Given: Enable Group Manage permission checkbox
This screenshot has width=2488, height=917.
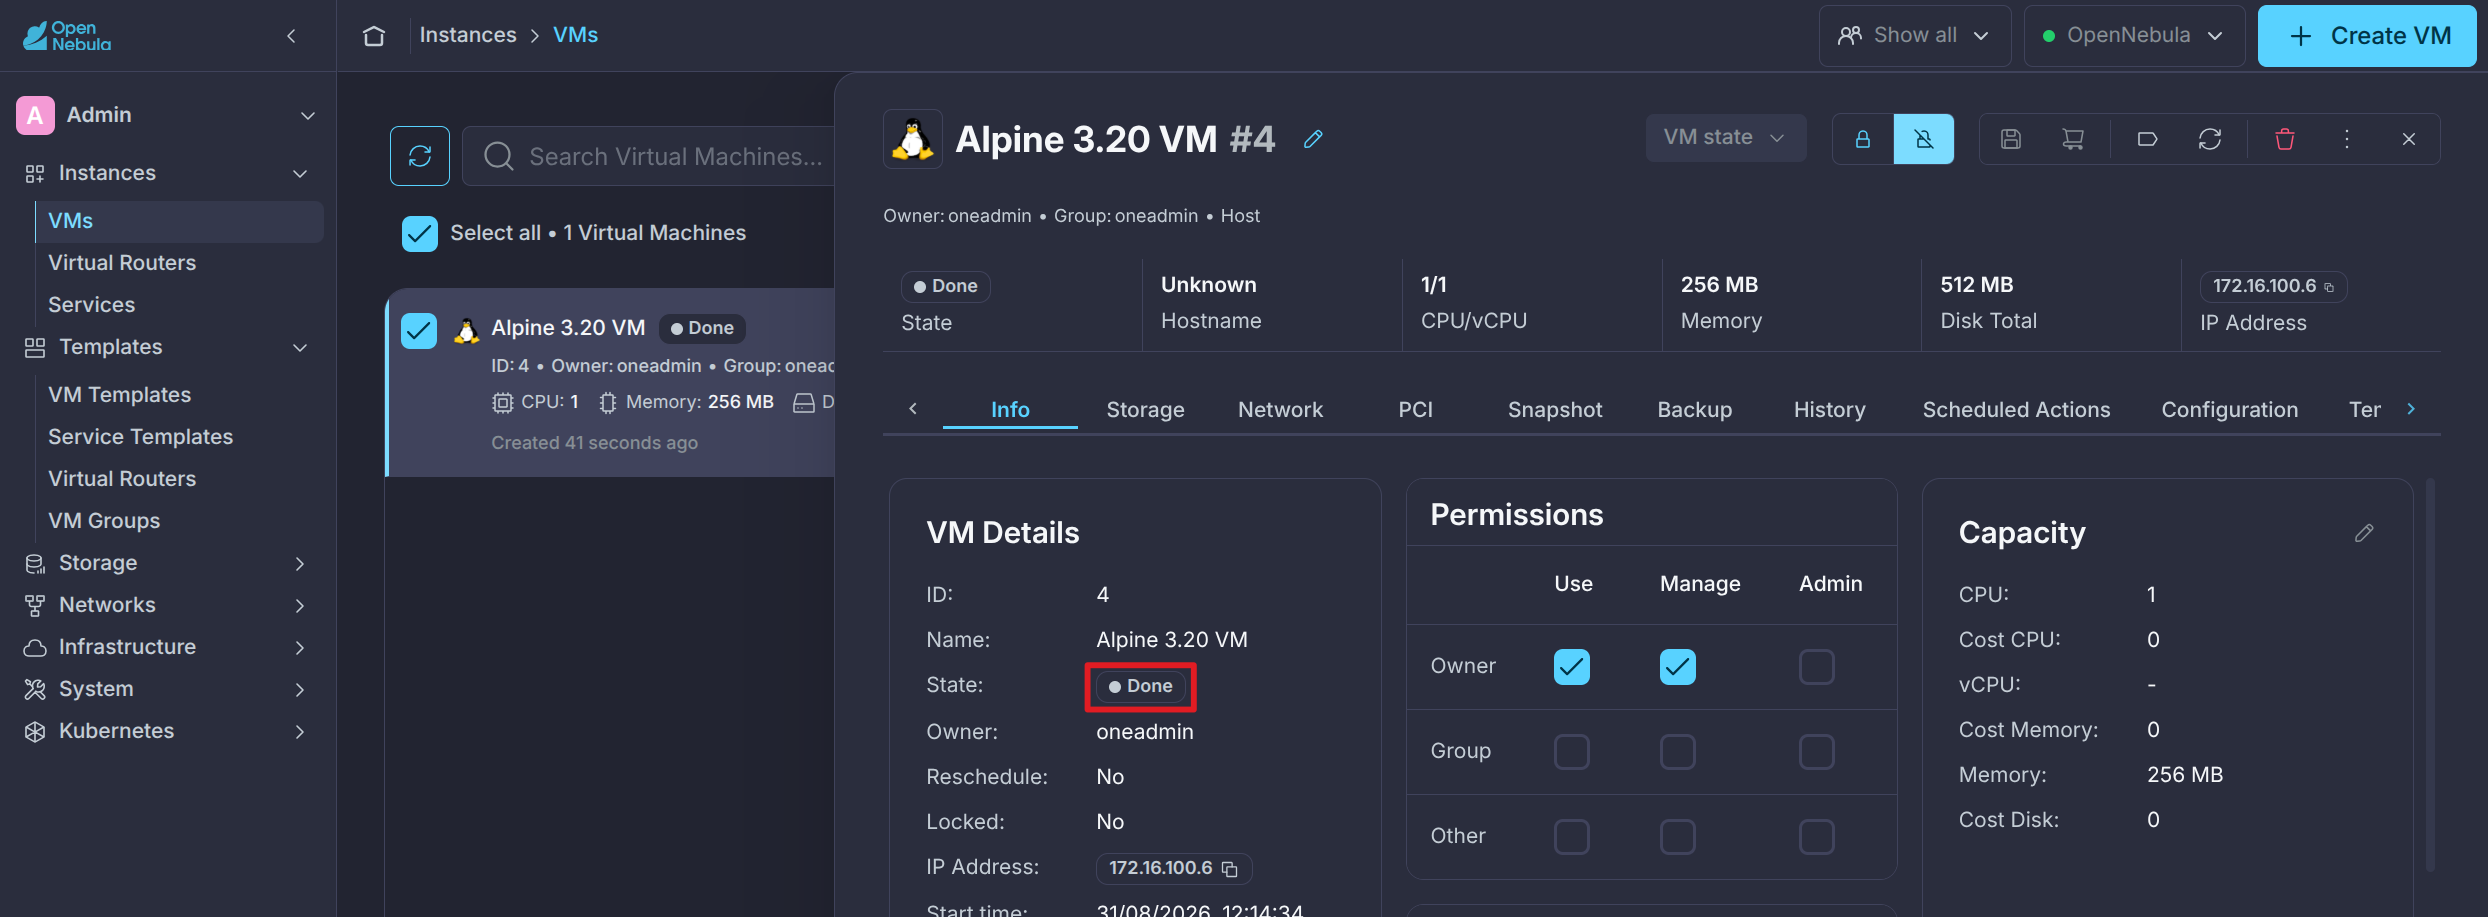Looking at the screenshot, I should pyautogui.click(x=1678, y=752).
